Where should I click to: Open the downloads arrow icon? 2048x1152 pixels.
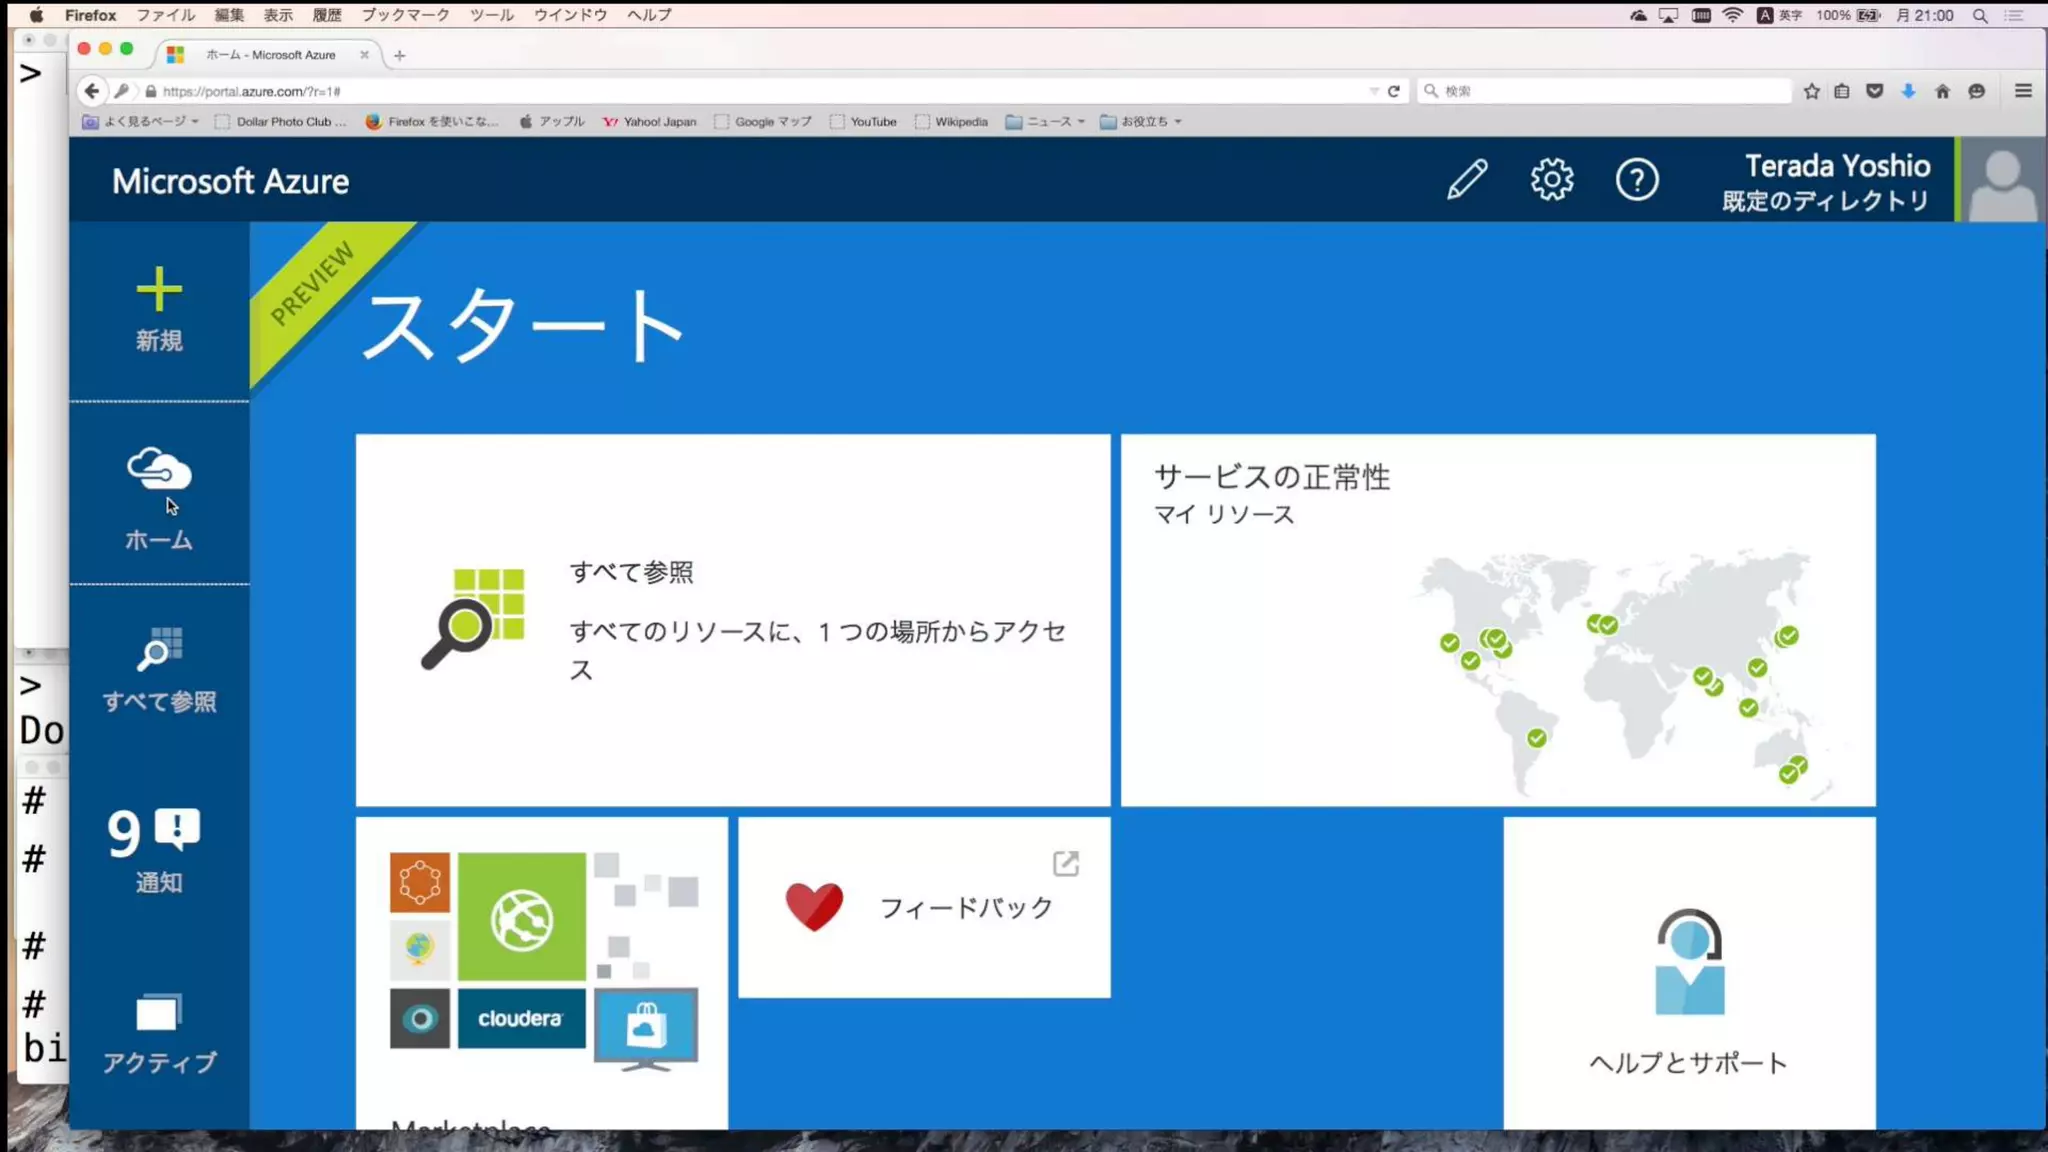click(1908, 91)
